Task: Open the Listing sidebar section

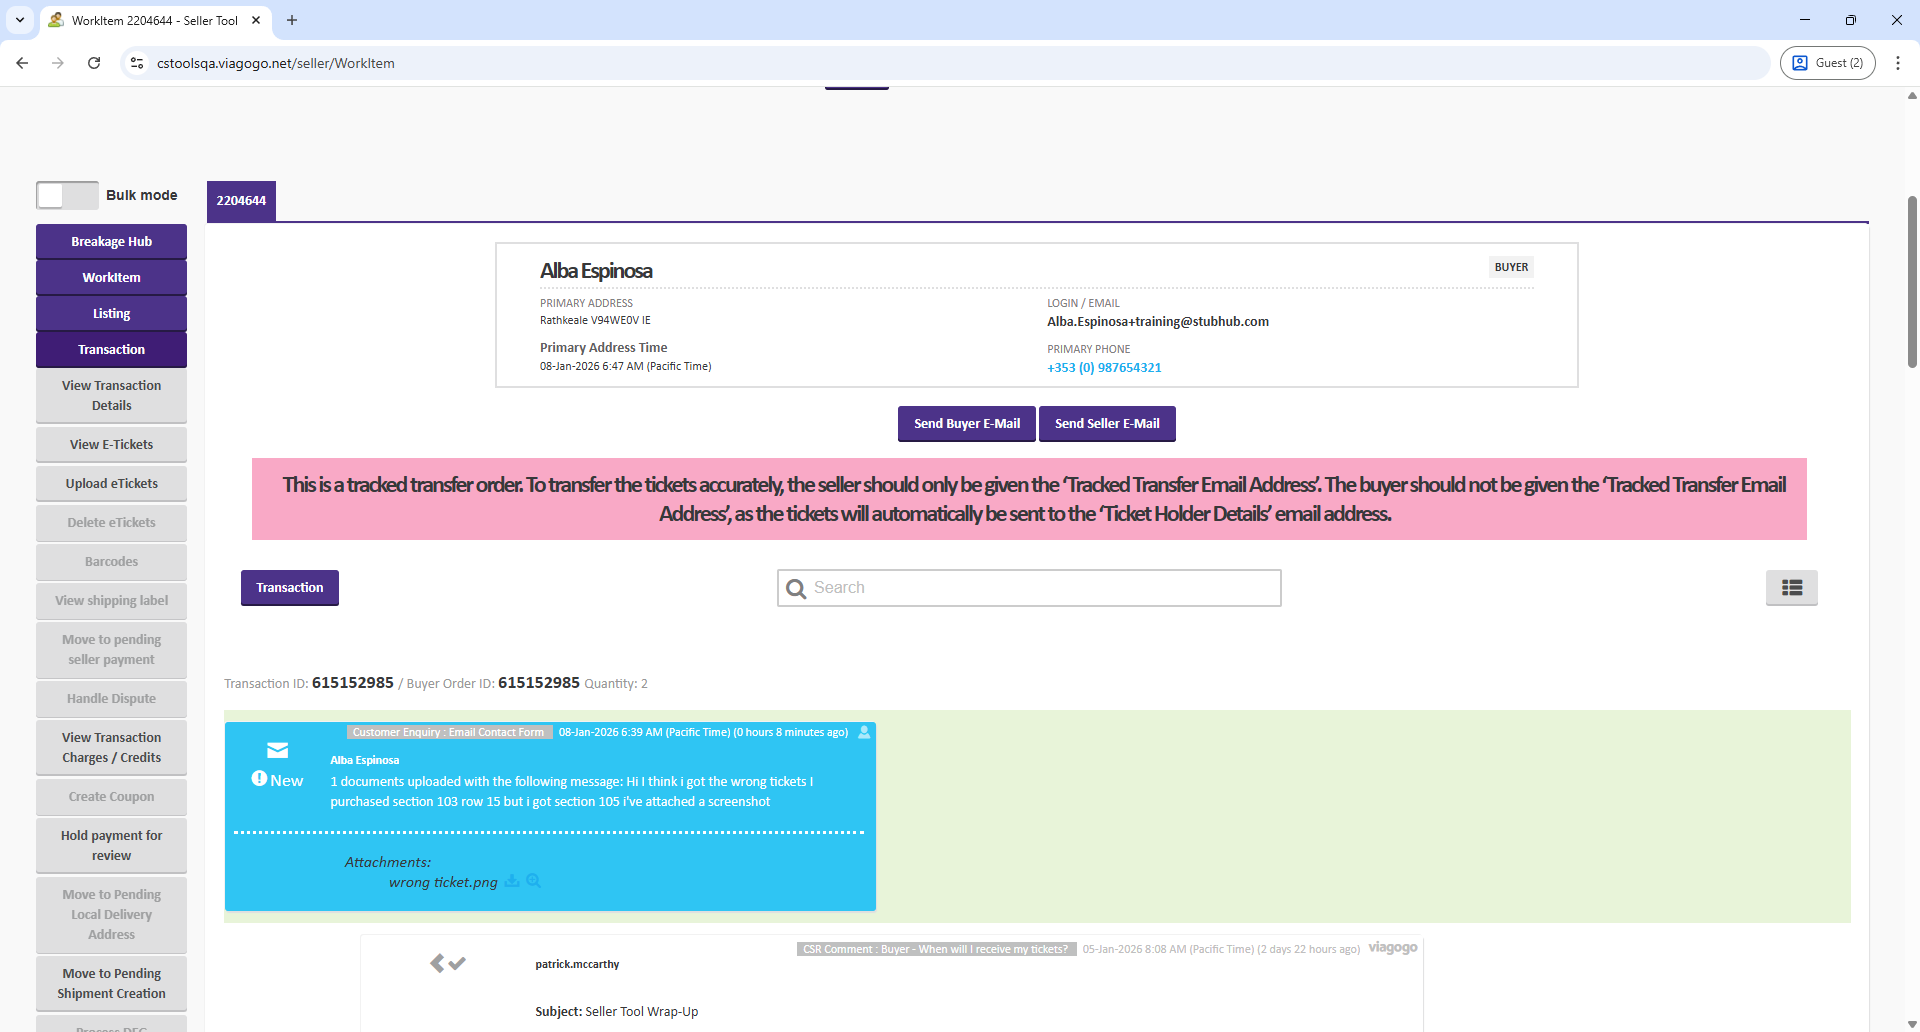Action: (x=111, y=314)
